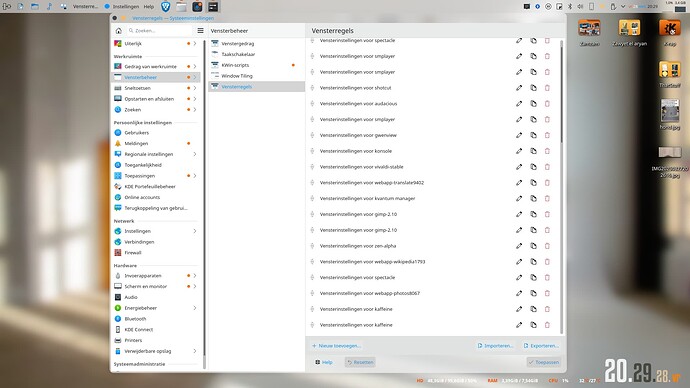Expand the Sneltoetsen settings category

click(195, 88)
